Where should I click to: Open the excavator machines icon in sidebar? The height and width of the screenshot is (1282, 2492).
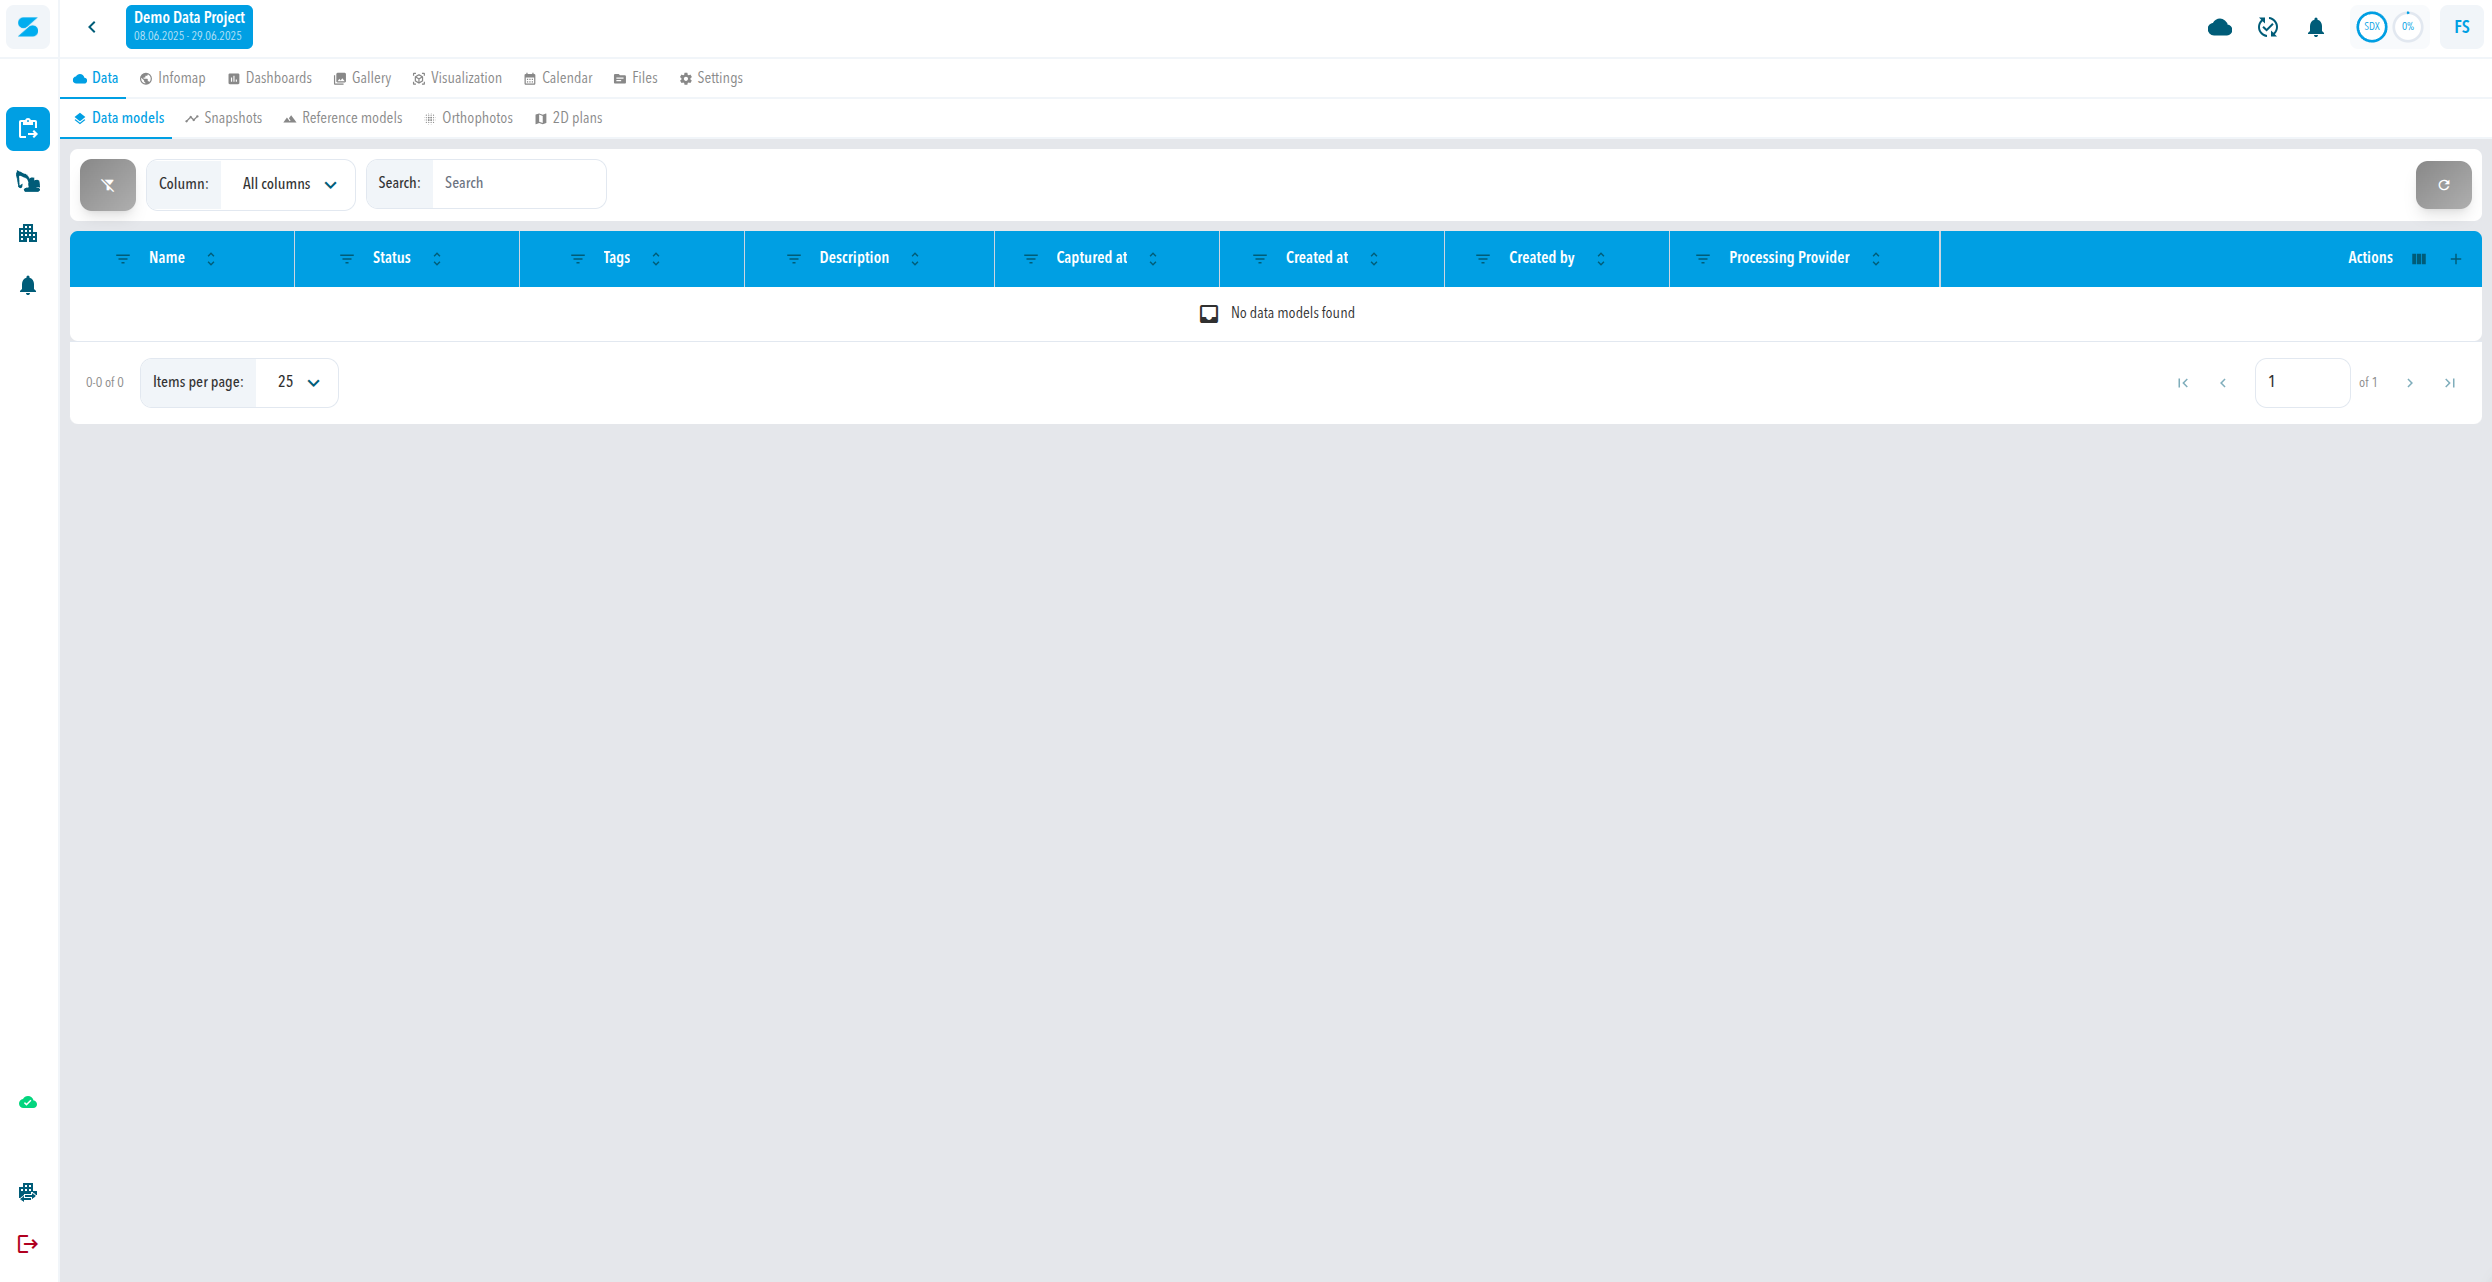point(28,181)
